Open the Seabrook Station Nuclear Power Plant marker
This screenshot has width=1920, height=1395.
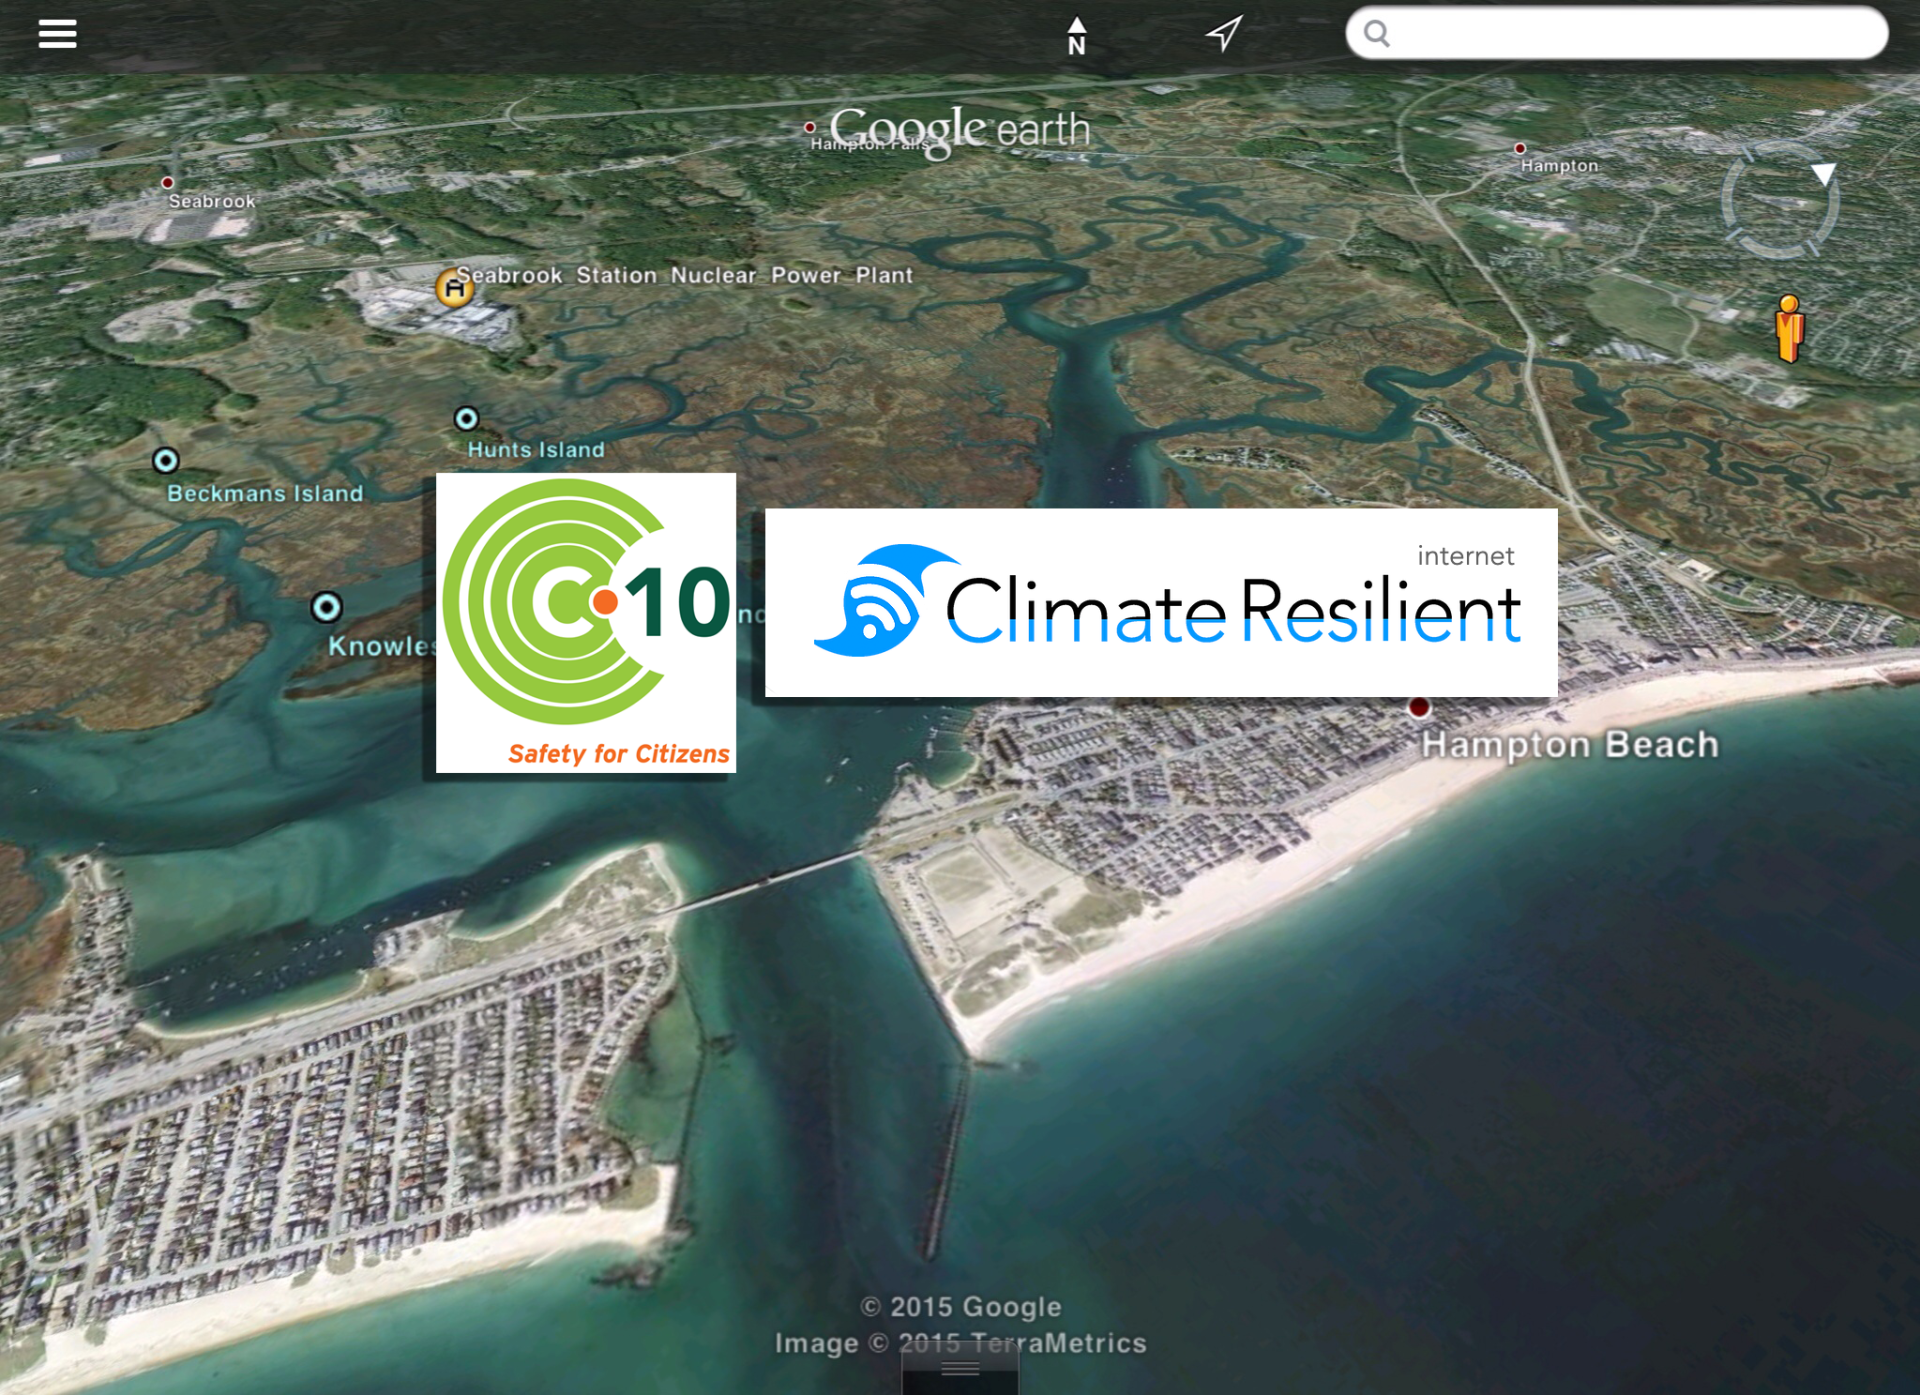click(x=454, y=288)
